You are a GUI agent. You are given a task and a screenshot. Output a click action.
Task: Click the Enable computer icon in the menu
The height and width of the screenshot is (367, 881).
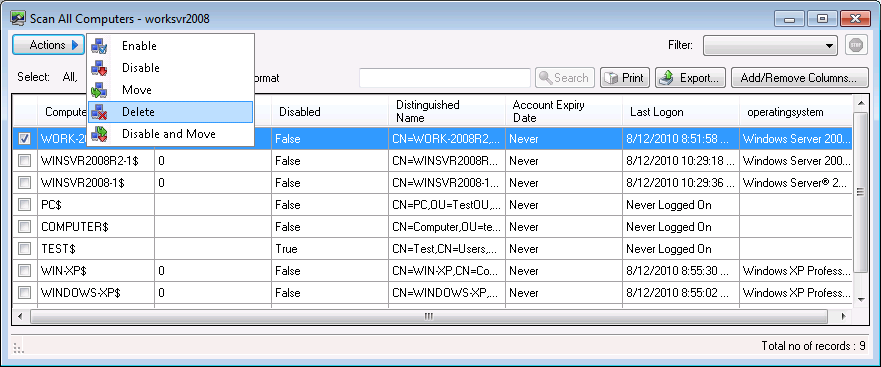(99, 46)
